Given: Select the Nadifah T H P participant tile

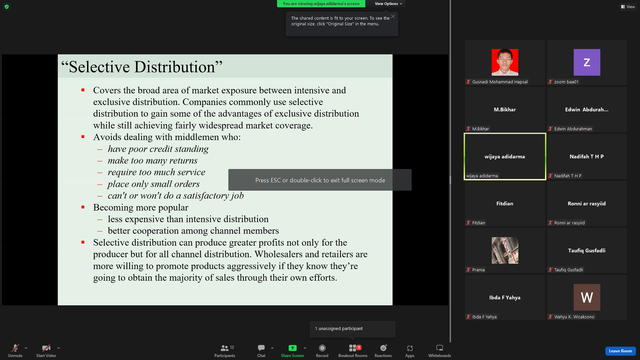Looking at the screenshot, I should click(587, 156).
